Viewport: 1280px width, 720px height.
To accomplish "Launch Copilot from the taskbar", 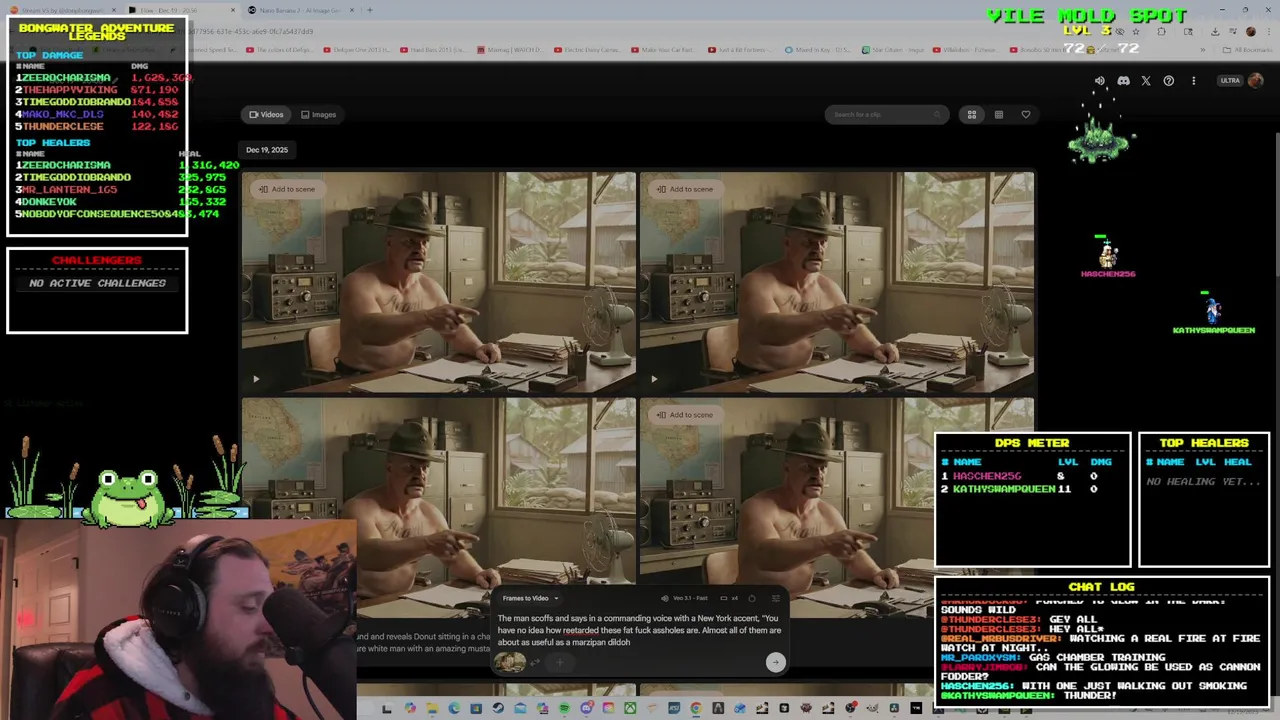I will 410,709.
